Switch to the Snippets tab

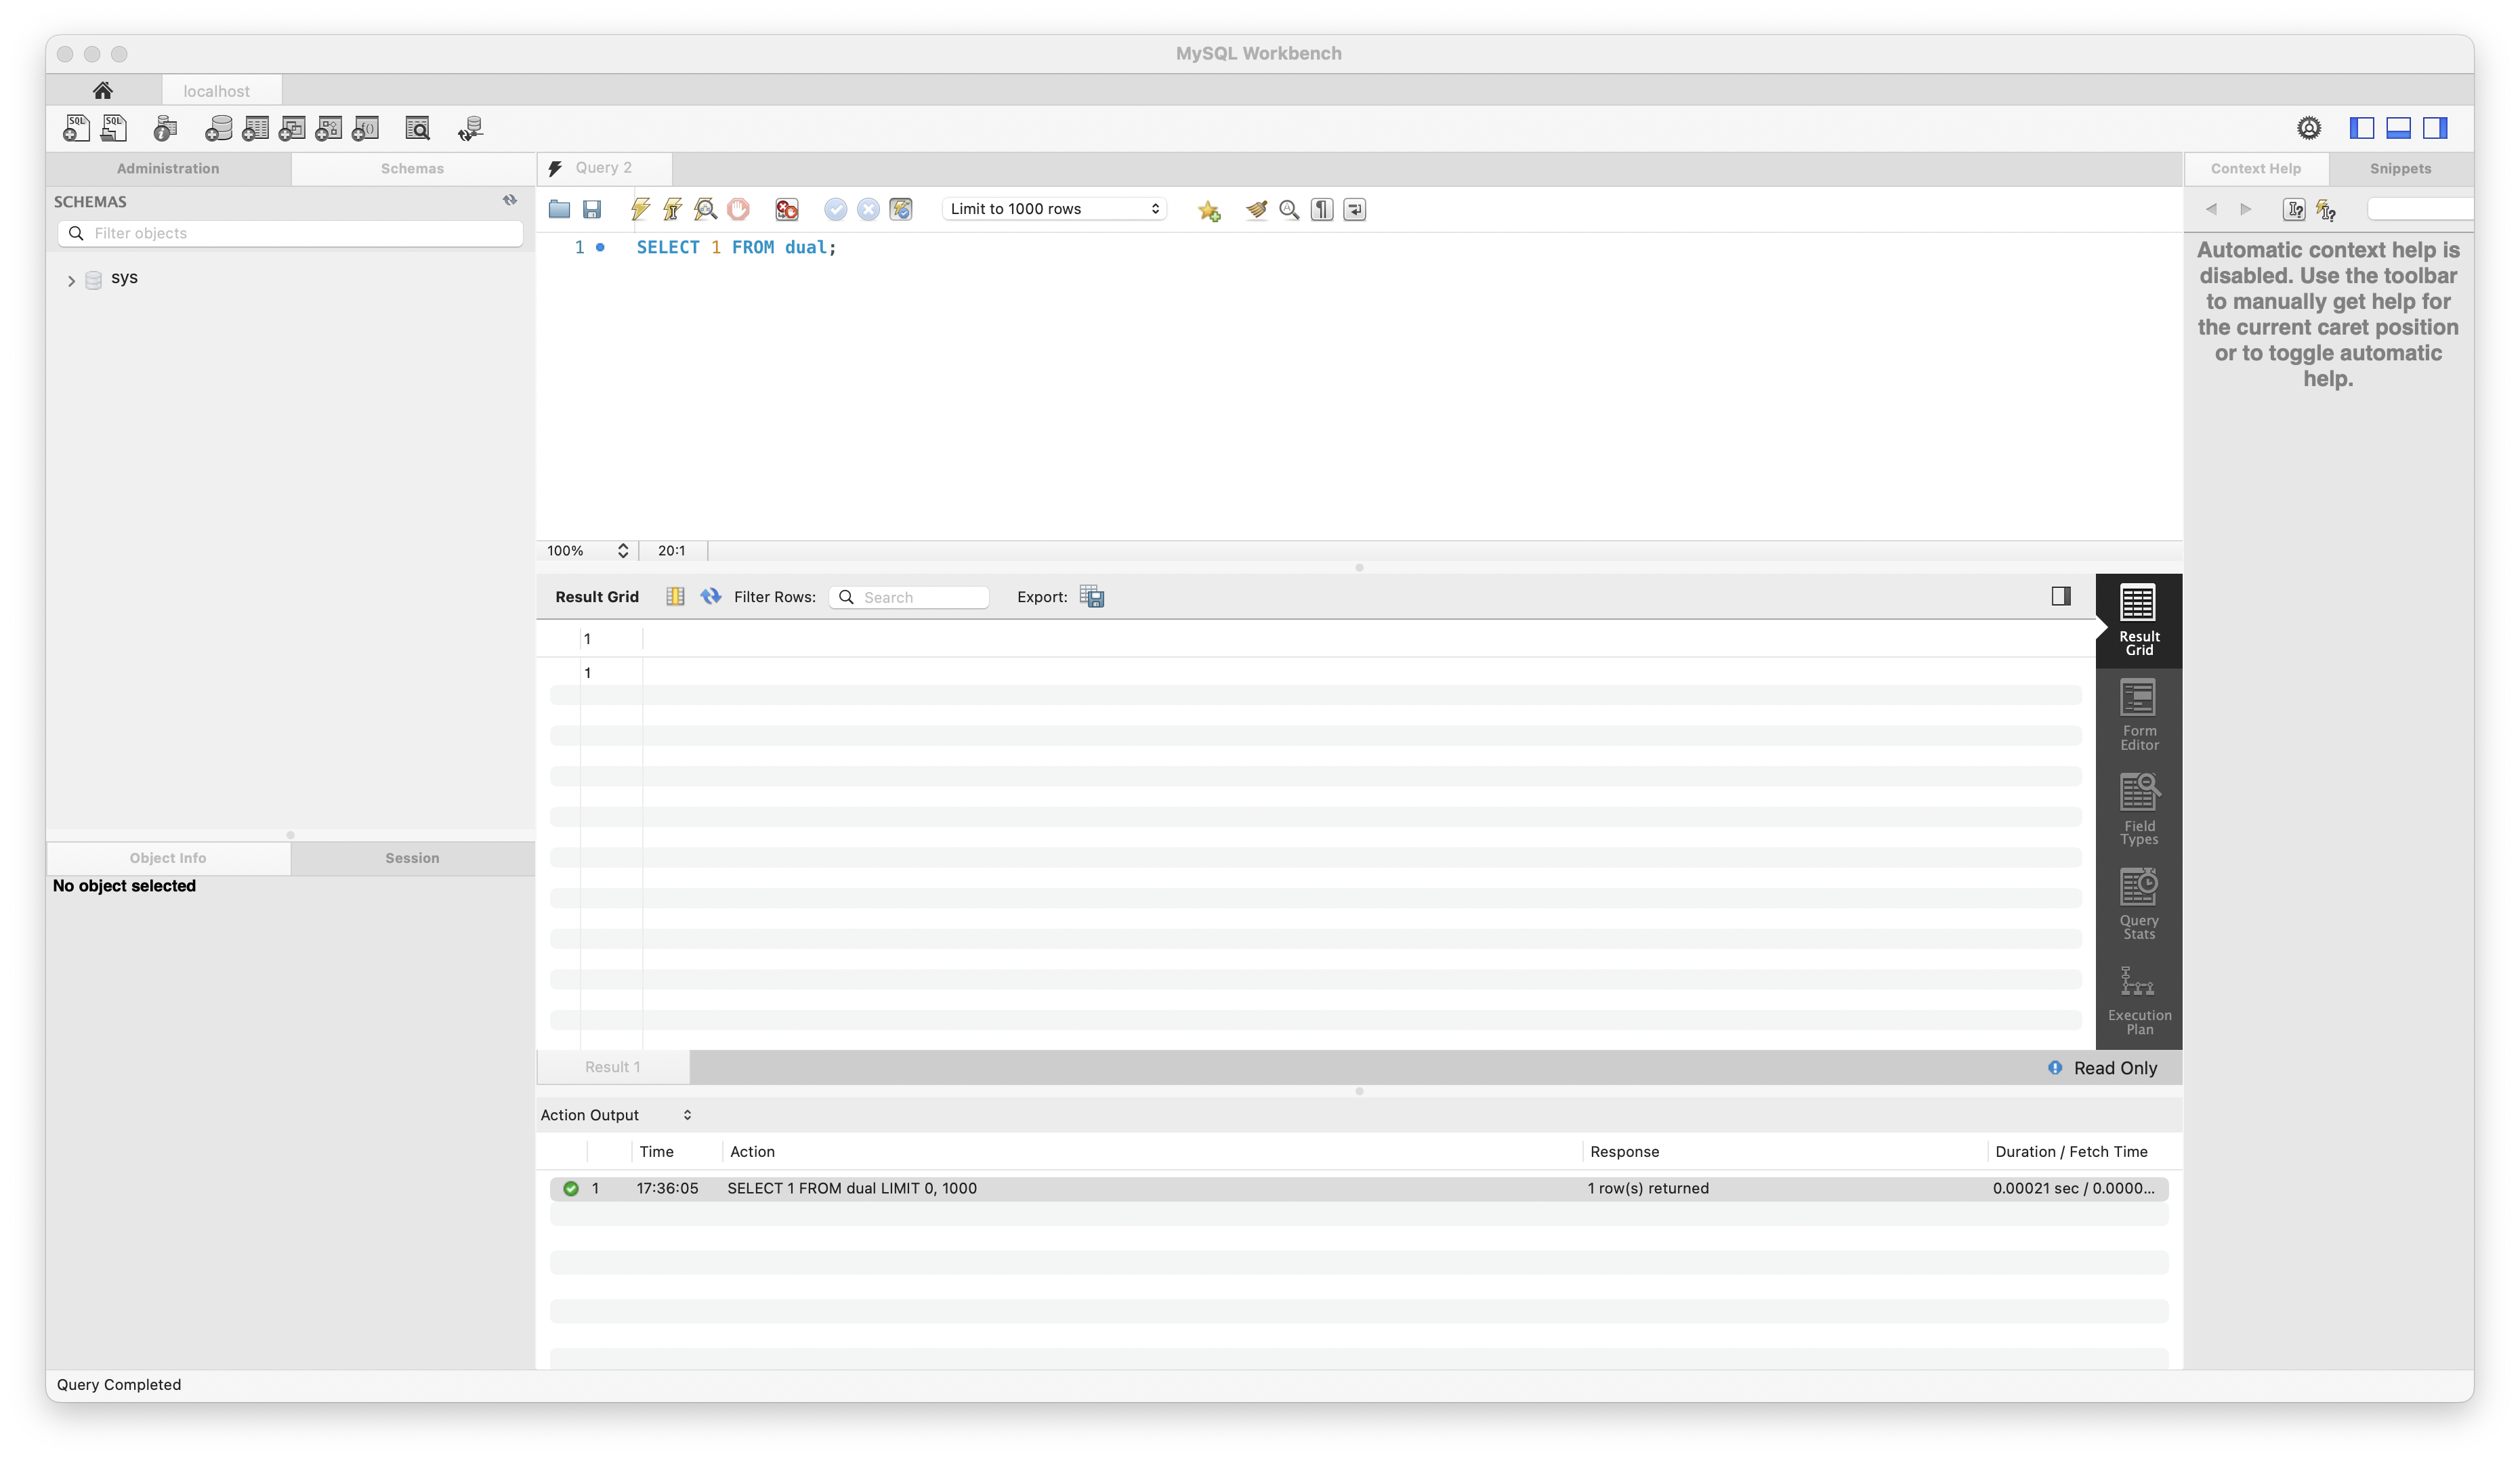point(2399,168)
